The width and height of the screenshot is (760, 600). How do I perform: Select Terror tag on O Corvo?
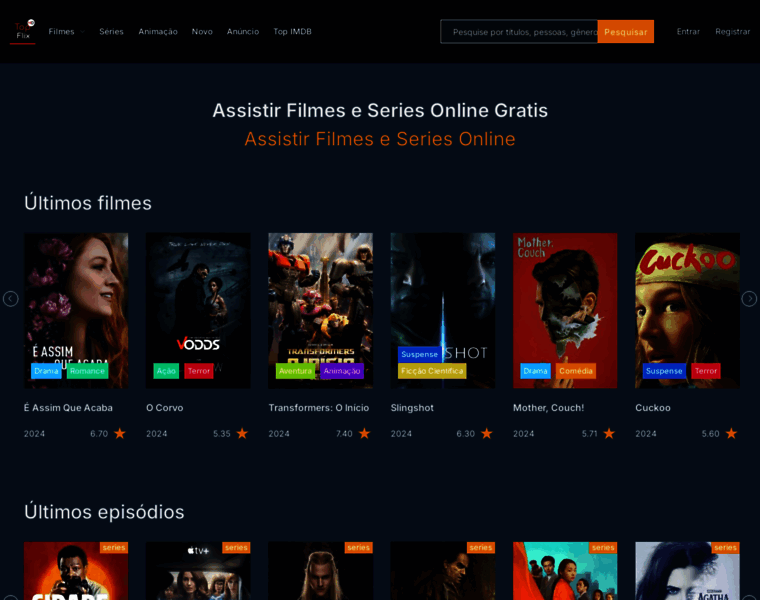pyautogui.click(x=199, y=371)
